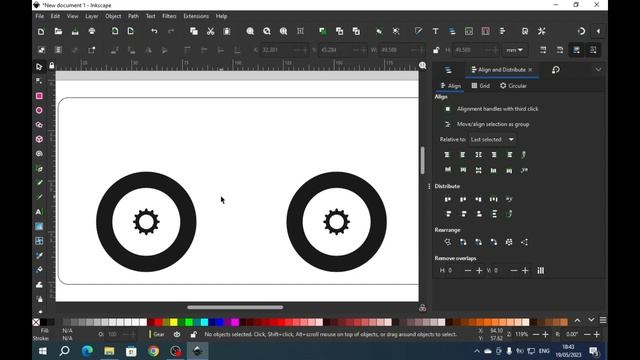Click align left edges icon
Viewport: 640px width, 360px height.
462,155
